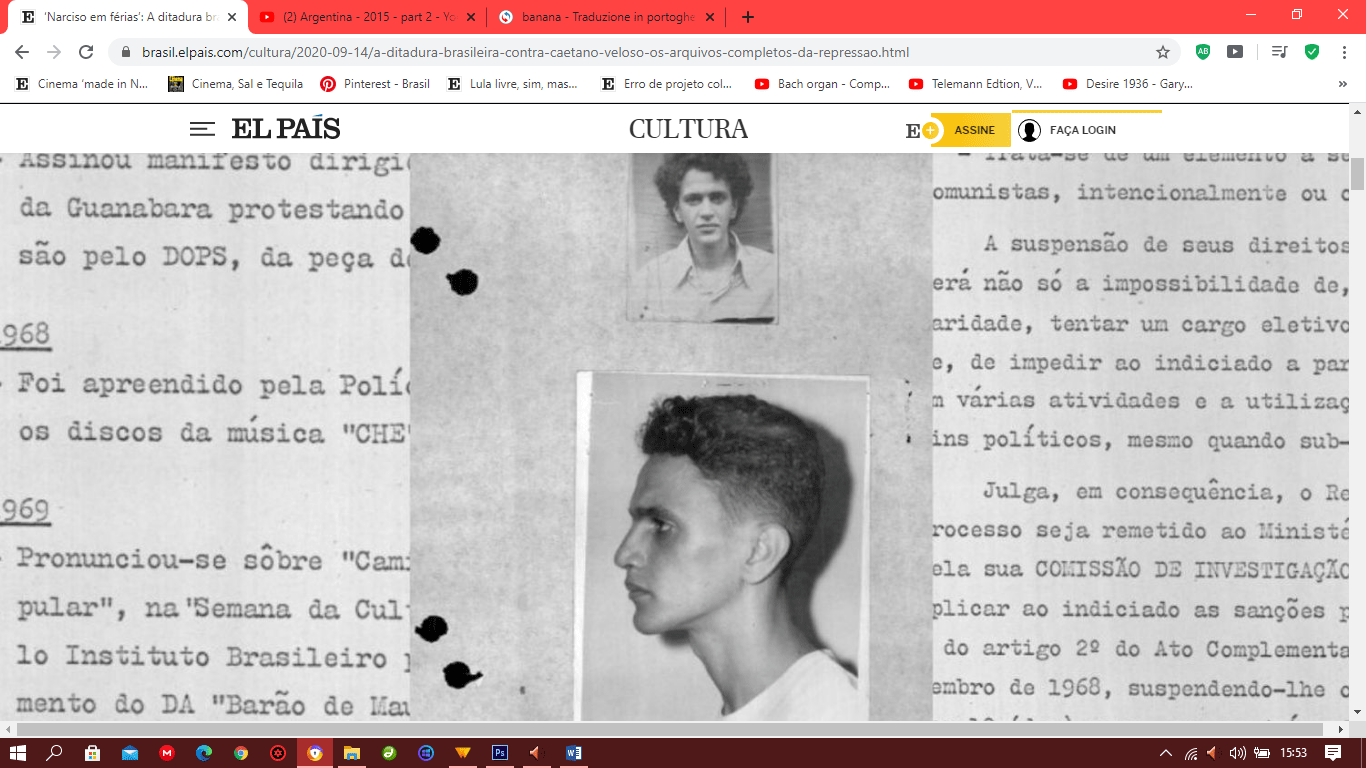Open the El País hamburger menu

coord(202,129)
